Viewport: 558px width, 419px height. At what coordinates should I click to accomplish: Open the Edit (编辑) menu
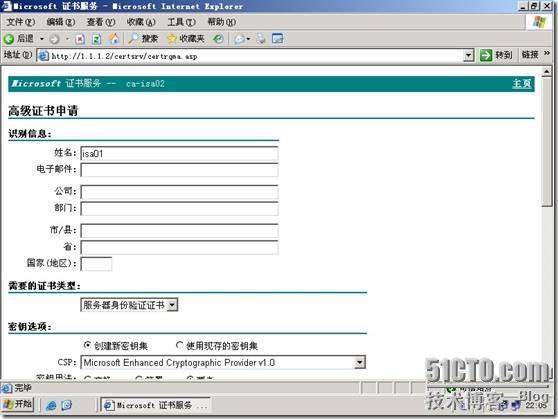point(61,22)
